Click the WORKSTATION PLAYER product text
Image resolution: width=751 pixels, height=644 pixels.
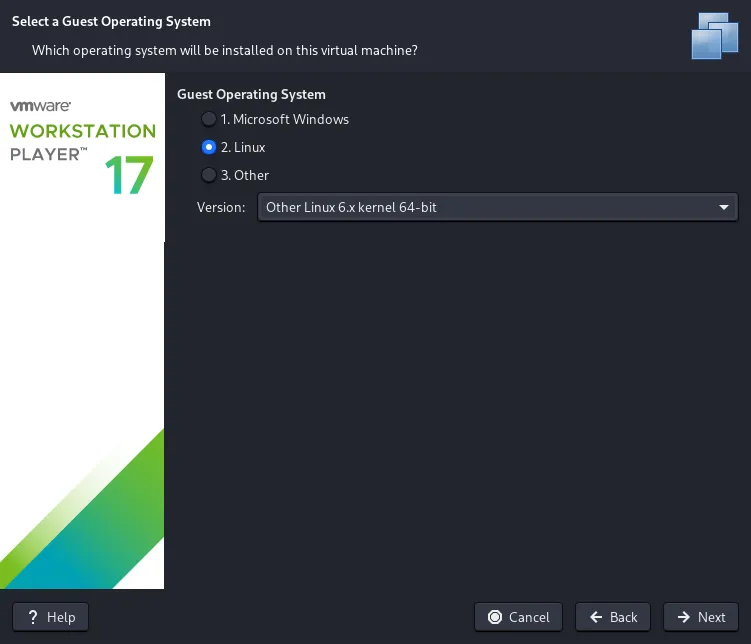(x=82, y=142)
